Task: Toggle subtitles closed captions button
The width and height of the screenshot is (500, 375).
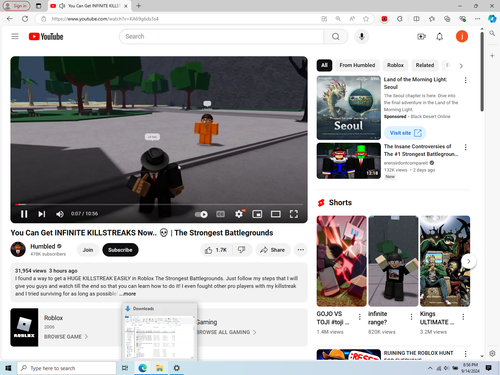Action: click(x=220, y=214)
